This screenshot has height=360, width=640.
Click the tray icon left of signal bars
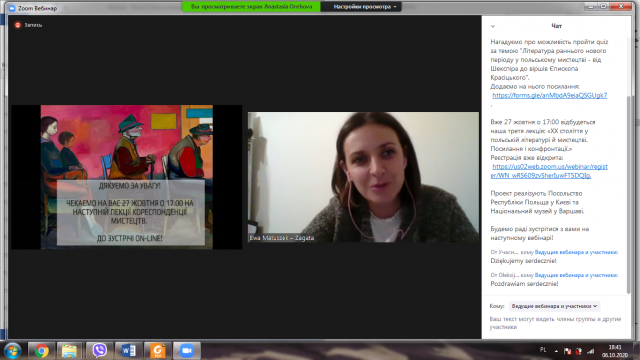[579, 351]
